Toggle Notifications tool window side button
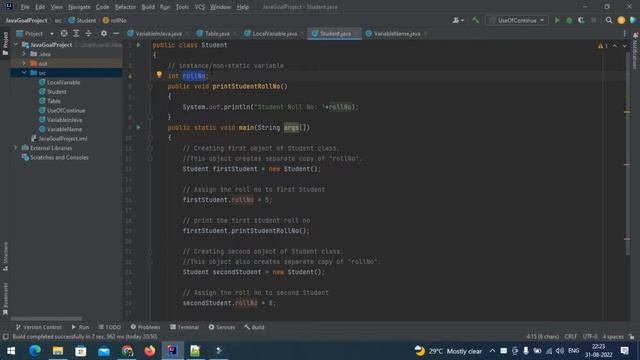This screenshot has width=640, height=360. (x=635, y=51)
